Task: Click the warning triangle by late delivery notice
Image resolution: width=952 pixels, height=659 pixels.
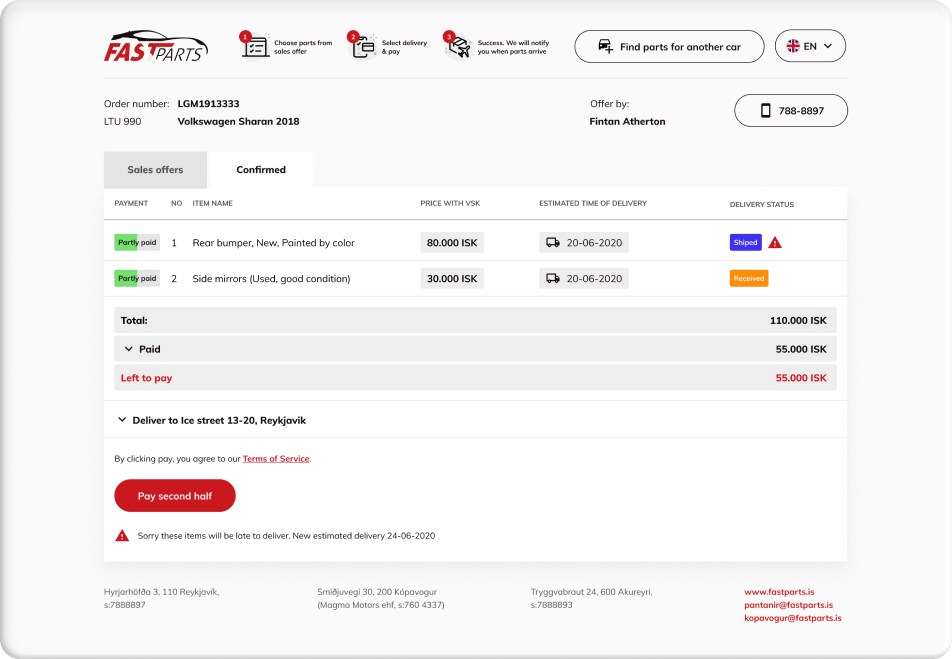Action: point(122,536)
